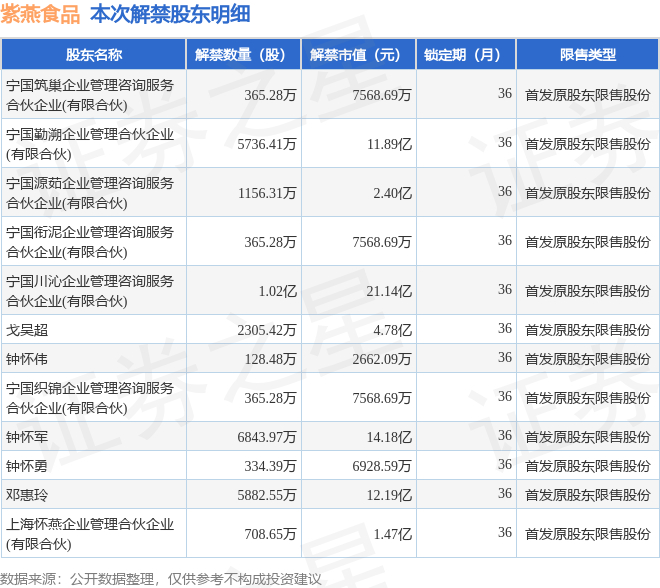Image resolution: width=660 pixels, height=588 pixels.
Task: Select shareholder name 钟怀军
Action: tap(27, 436)
